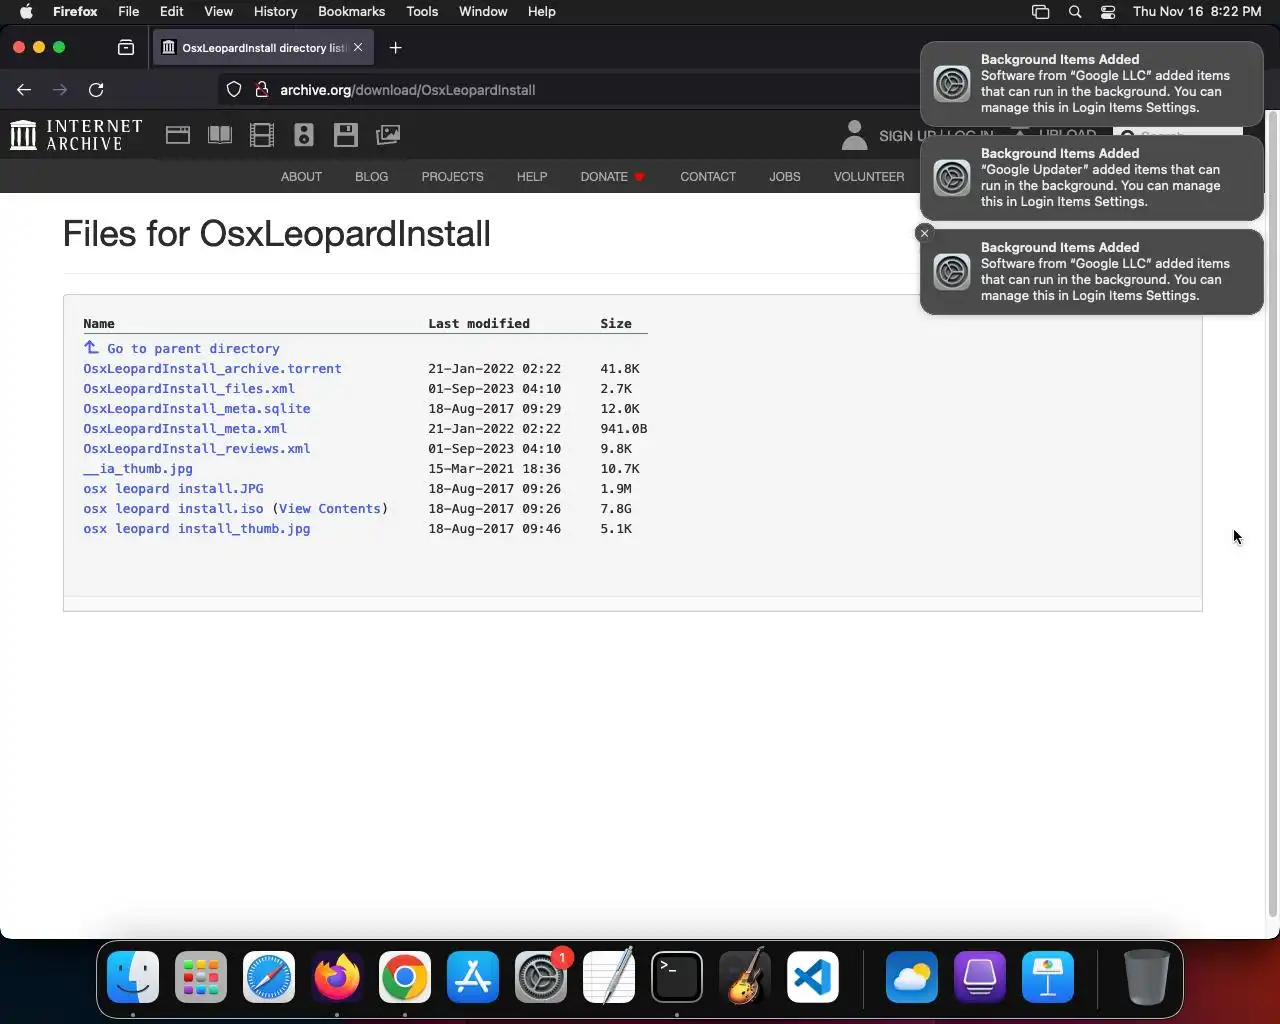Viewport: 1280px width, 1024px height.
Task: Download OsxLeopardInstall_archive.torrent
Action: 212,369
